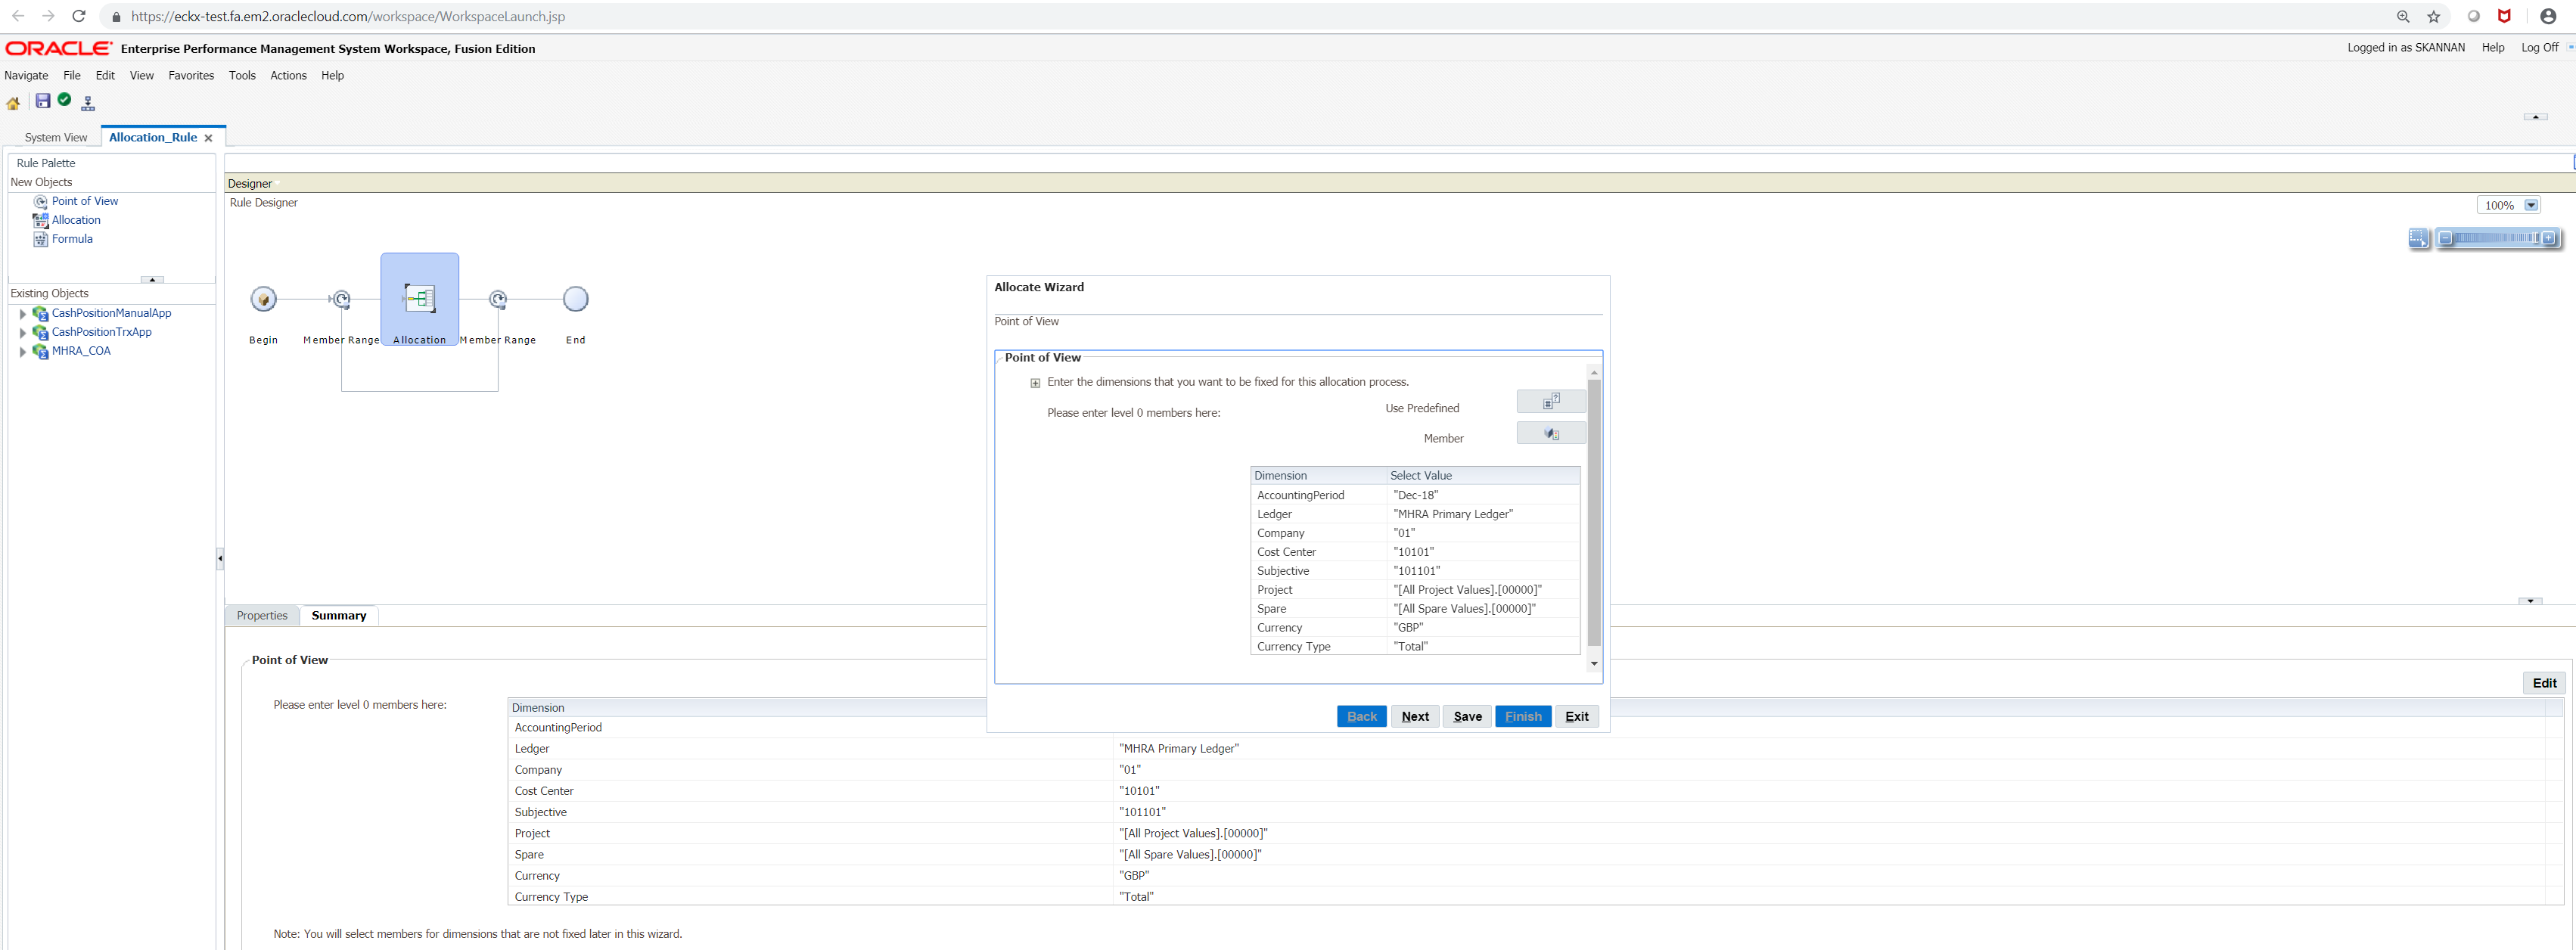Click the Exit button in the wizard
2576x950 pixels.
(1576, 716)
